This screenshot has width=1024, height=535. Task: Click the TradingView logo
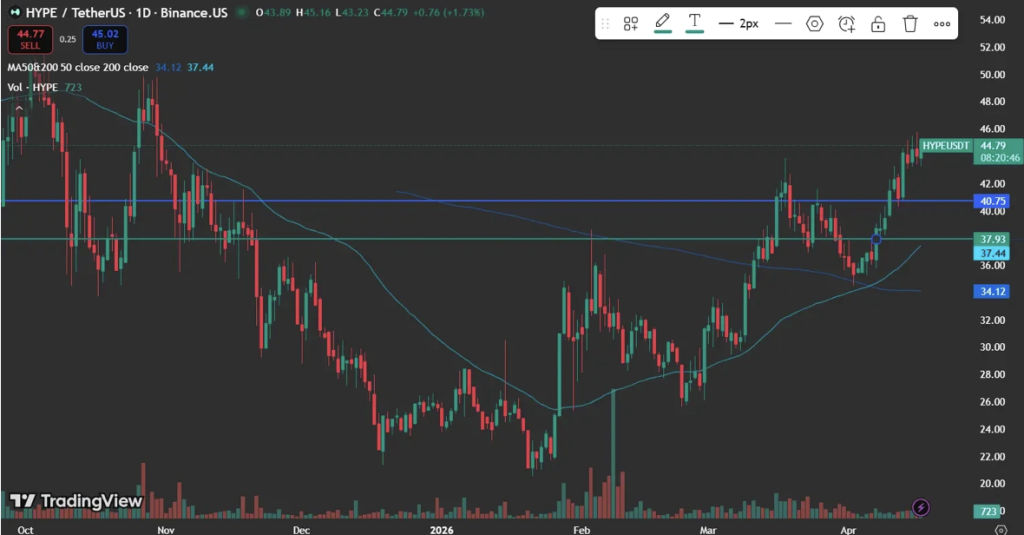tap(77, 501)
